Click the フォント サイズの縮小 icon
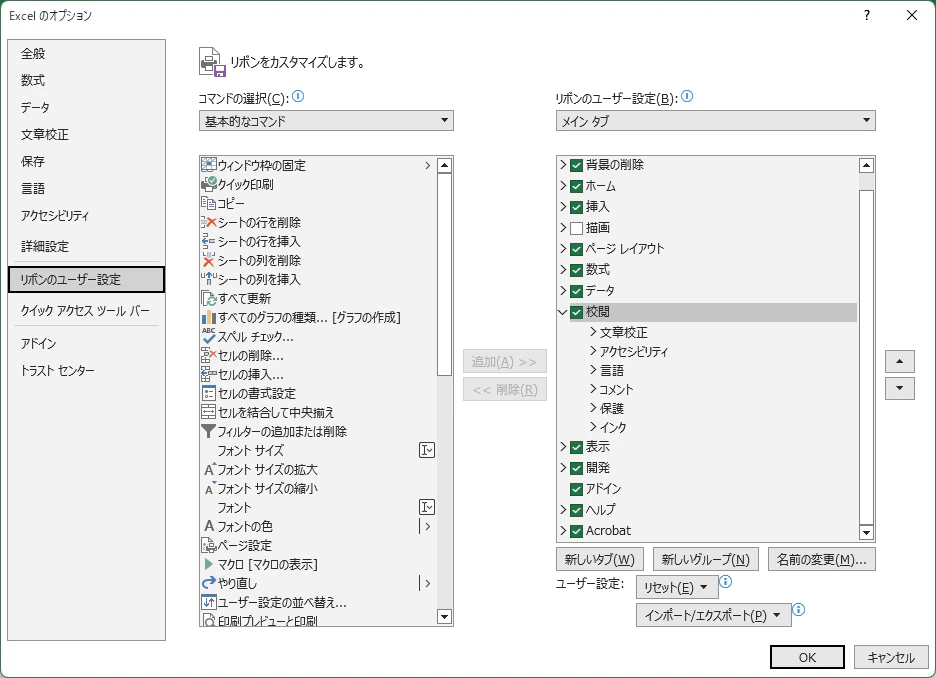 click(209, 488)
